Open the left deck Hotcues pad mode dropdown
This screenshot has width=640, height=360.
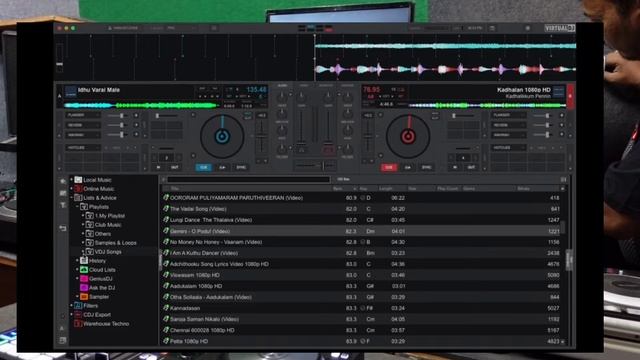click(x=82, y=147)
